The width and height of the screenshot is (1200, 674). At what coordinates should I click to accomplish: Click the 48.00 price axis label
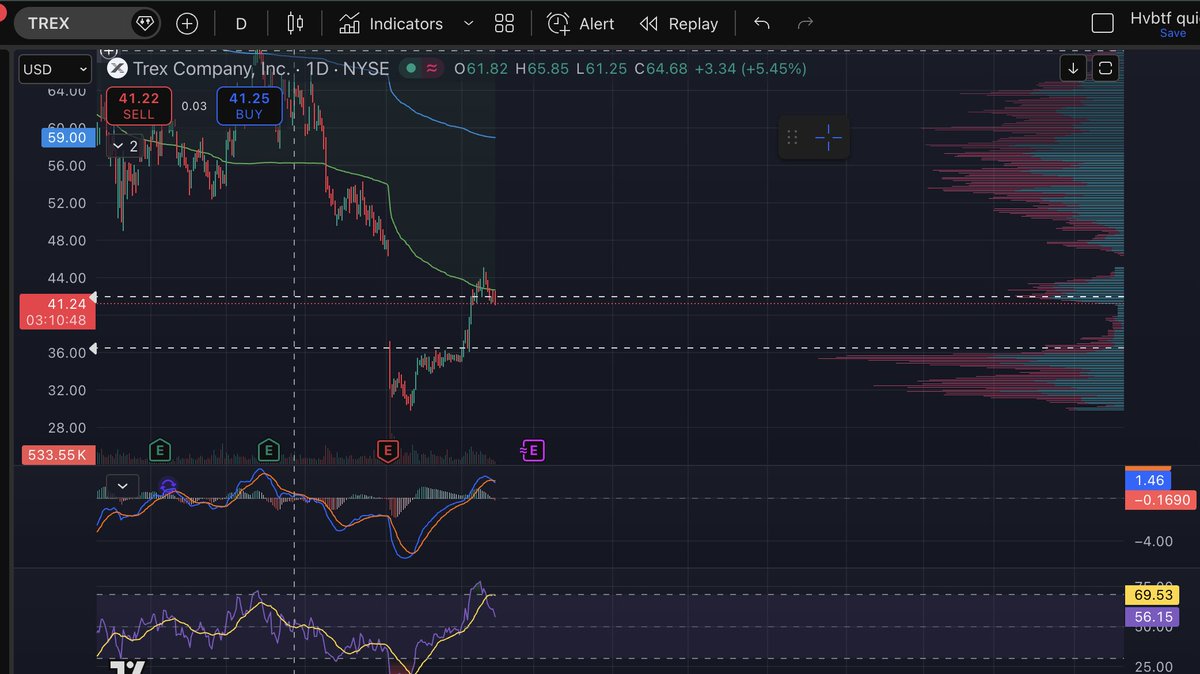pyautogui.click(x=67, y=241)
